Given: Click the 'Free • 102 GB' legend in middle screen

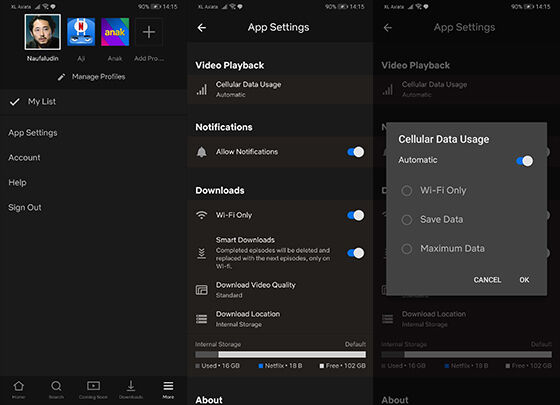Looking at the screenshot, I should [x=343, y=366].
